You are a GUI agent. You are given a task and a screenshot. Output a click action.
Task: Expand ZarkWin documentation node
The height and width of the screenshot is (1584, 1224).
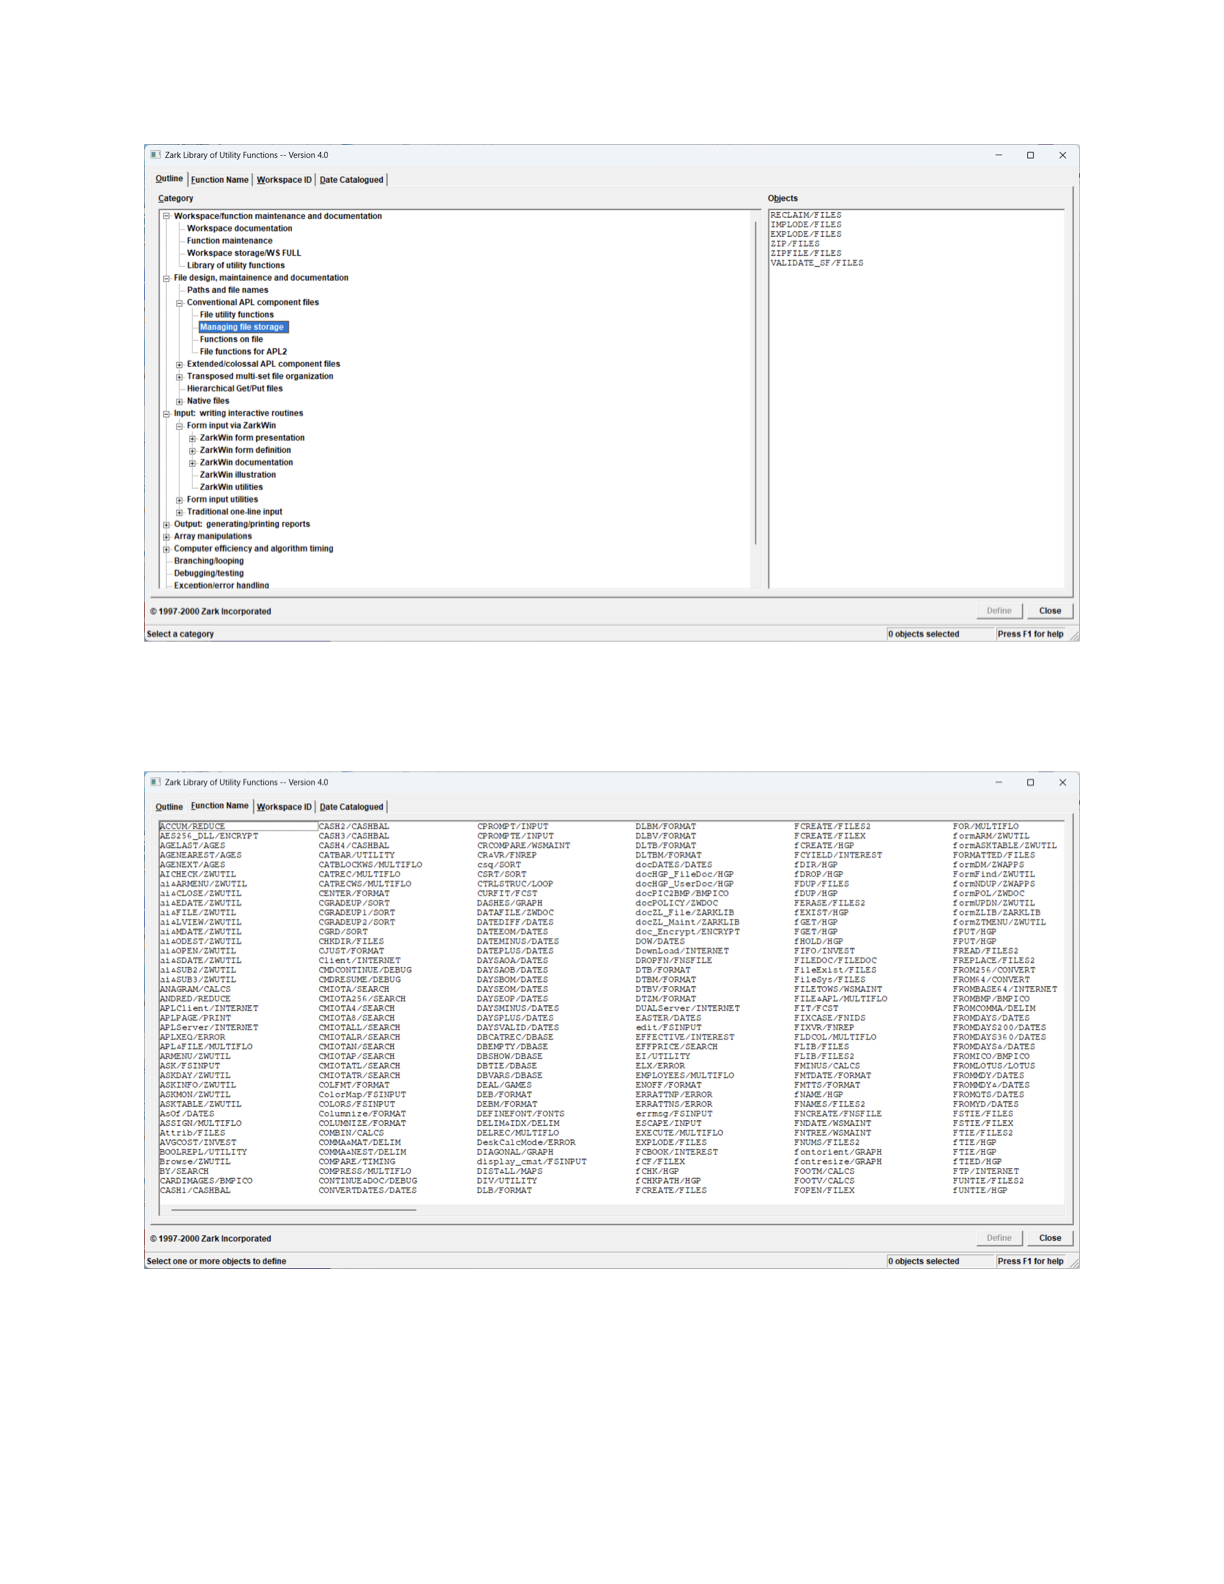[192, 463]
